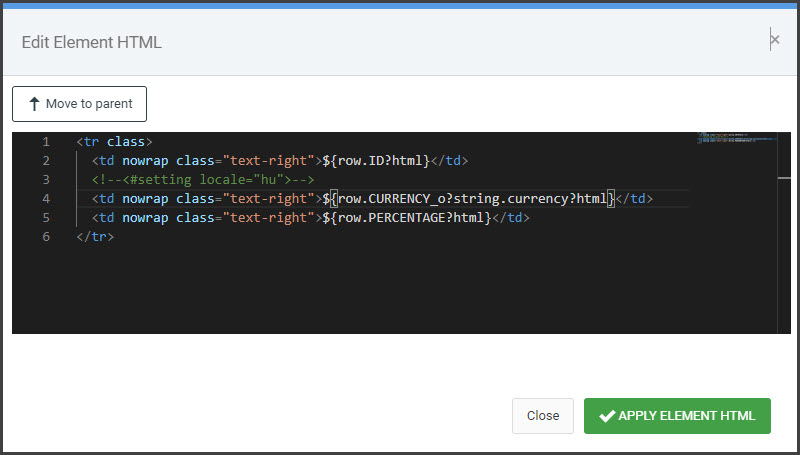The image size is (800, 455).
Task: Click the checkmark icon on Apply button
Action: (x=606, y=416)
